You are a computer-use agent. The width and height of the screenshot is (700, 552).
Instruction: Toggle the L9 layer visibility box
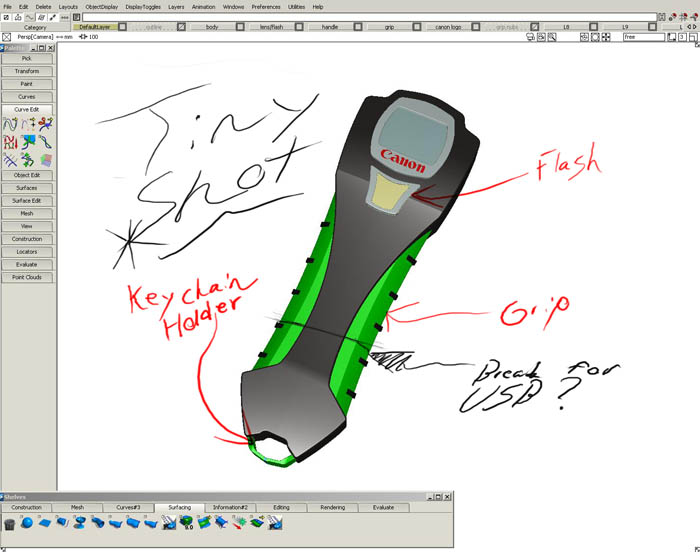click(653, 27)
